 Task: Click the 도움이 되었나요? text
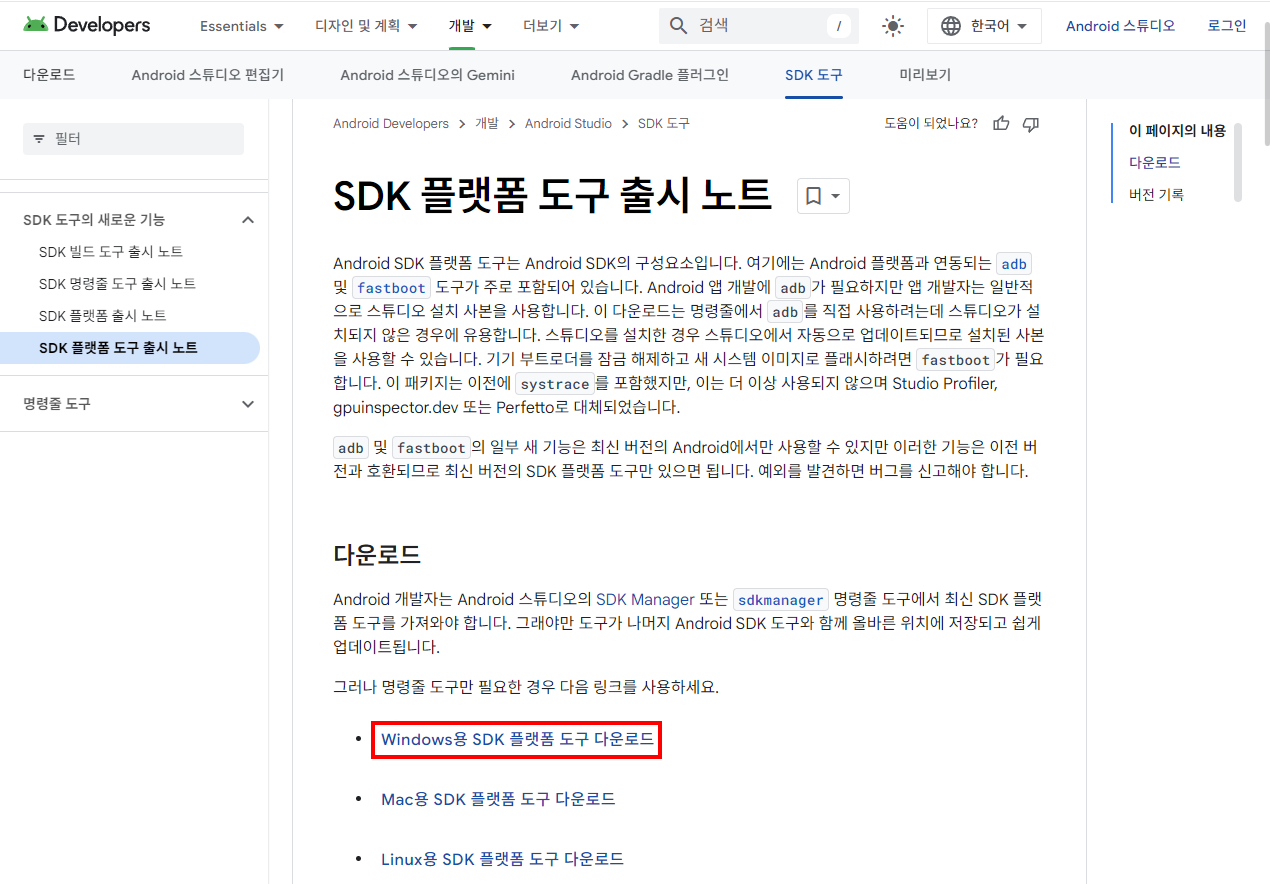pyautogui.click(x=931, y=124)
